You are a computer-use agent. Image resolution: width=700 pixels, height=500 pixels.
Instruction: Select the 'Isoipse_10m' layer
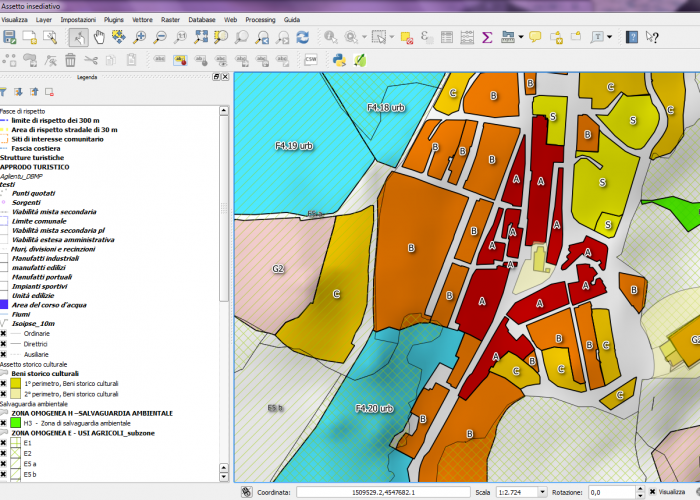[x=33, y=324]
